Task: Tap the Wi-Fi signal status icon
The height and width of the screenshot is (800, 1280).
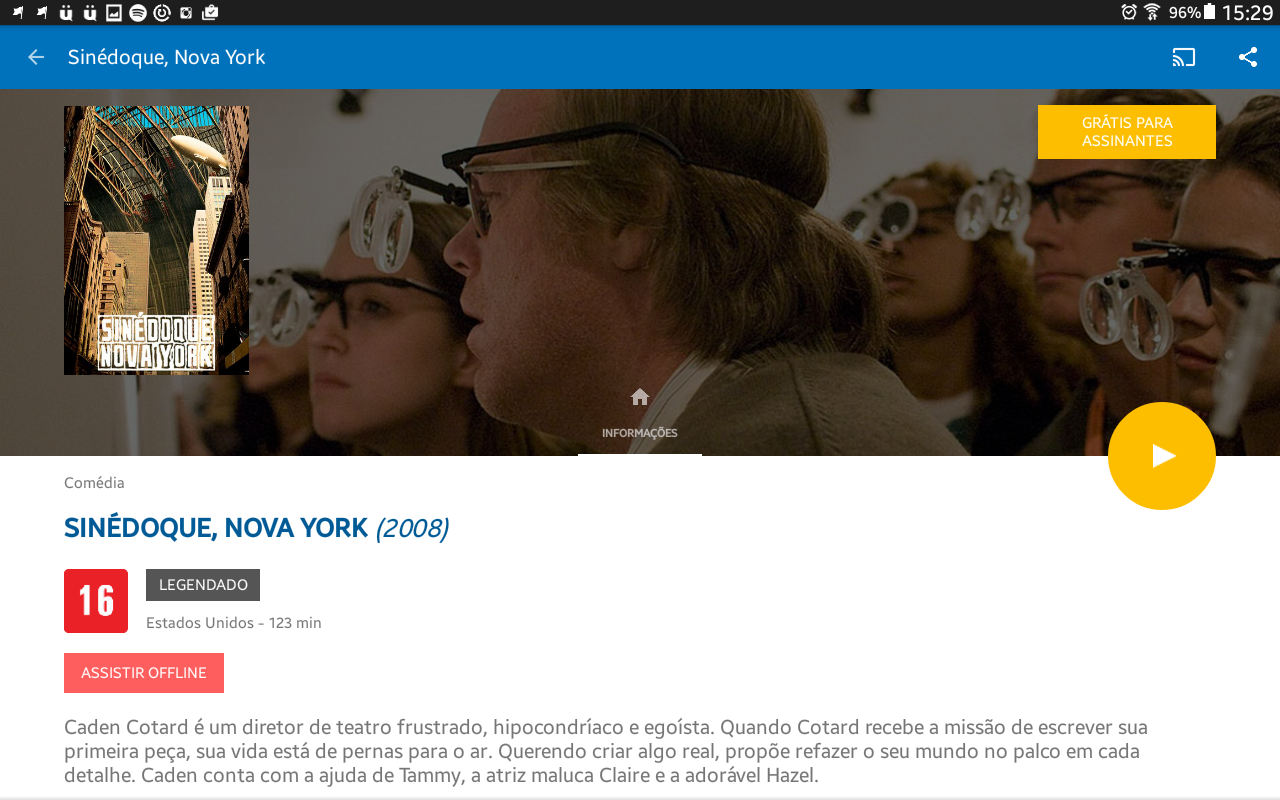Action: pos(1152,12)
